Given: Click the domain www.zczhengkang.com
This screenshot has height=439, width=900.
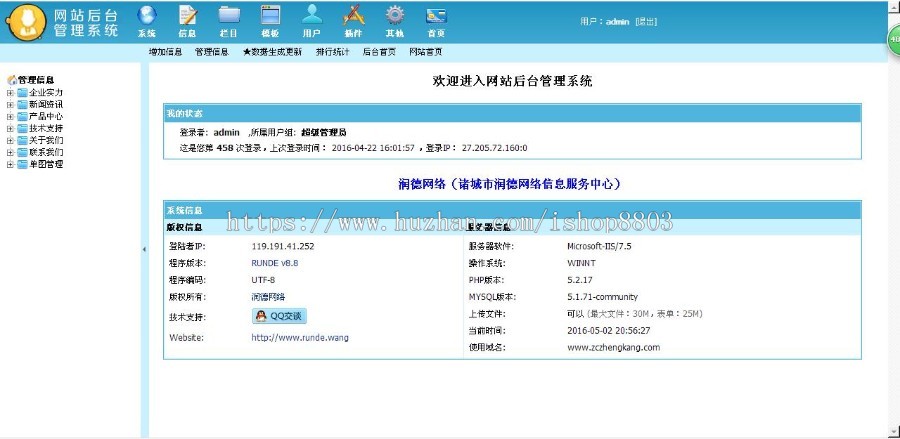Looking at the screenshot, I should (x=614, y=348).
